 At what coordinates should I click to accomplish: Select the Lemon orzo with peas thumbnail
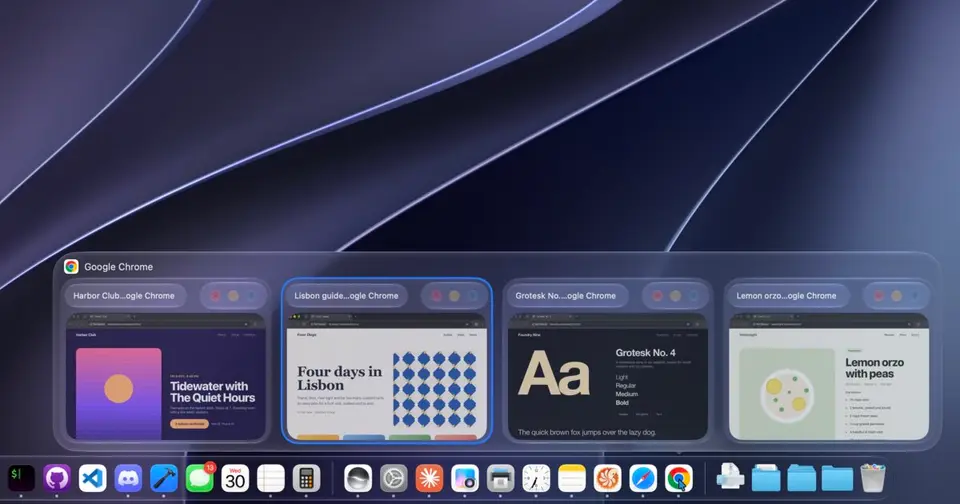[x=829, y=377]
